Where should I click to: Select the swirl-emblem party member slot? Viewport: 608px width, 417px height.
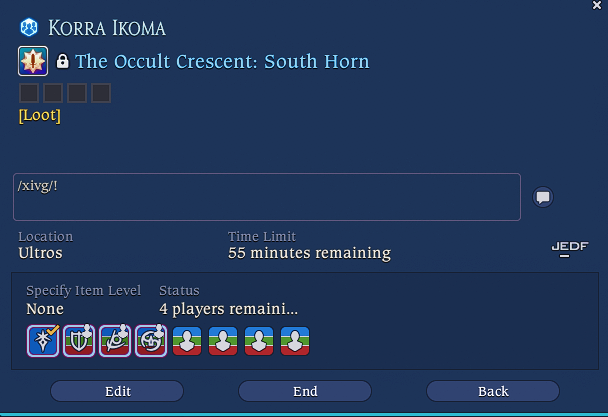pyautogui.click(x=151, y=341)
